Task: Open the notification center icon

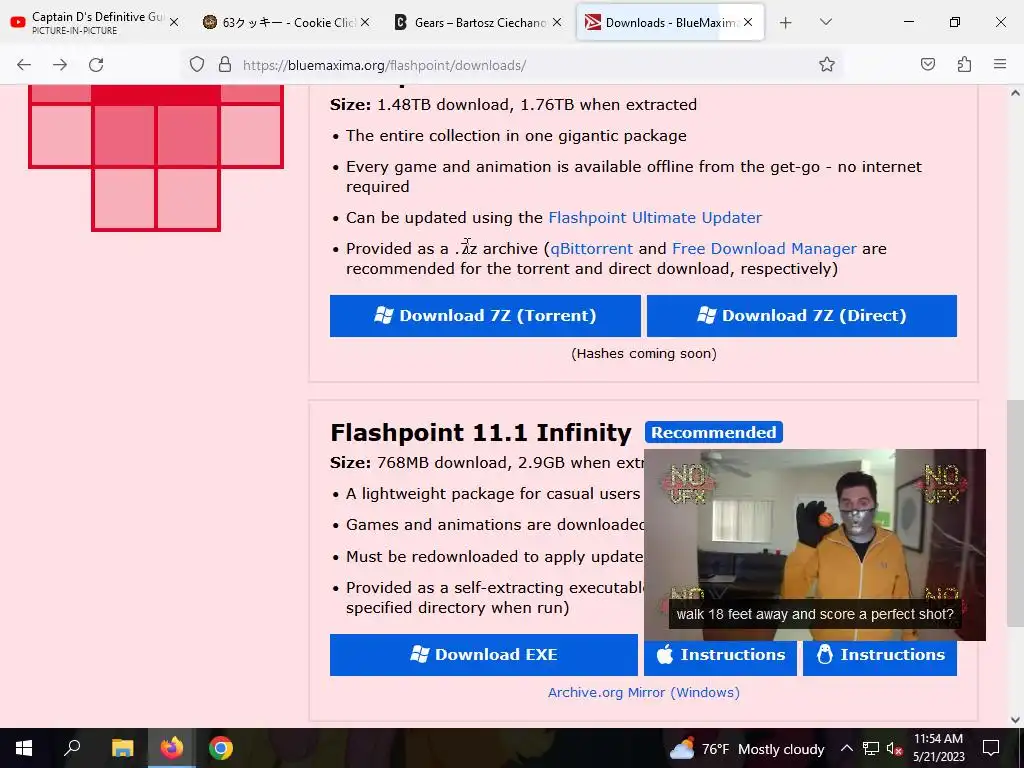Action: click(x=991, y=748)
